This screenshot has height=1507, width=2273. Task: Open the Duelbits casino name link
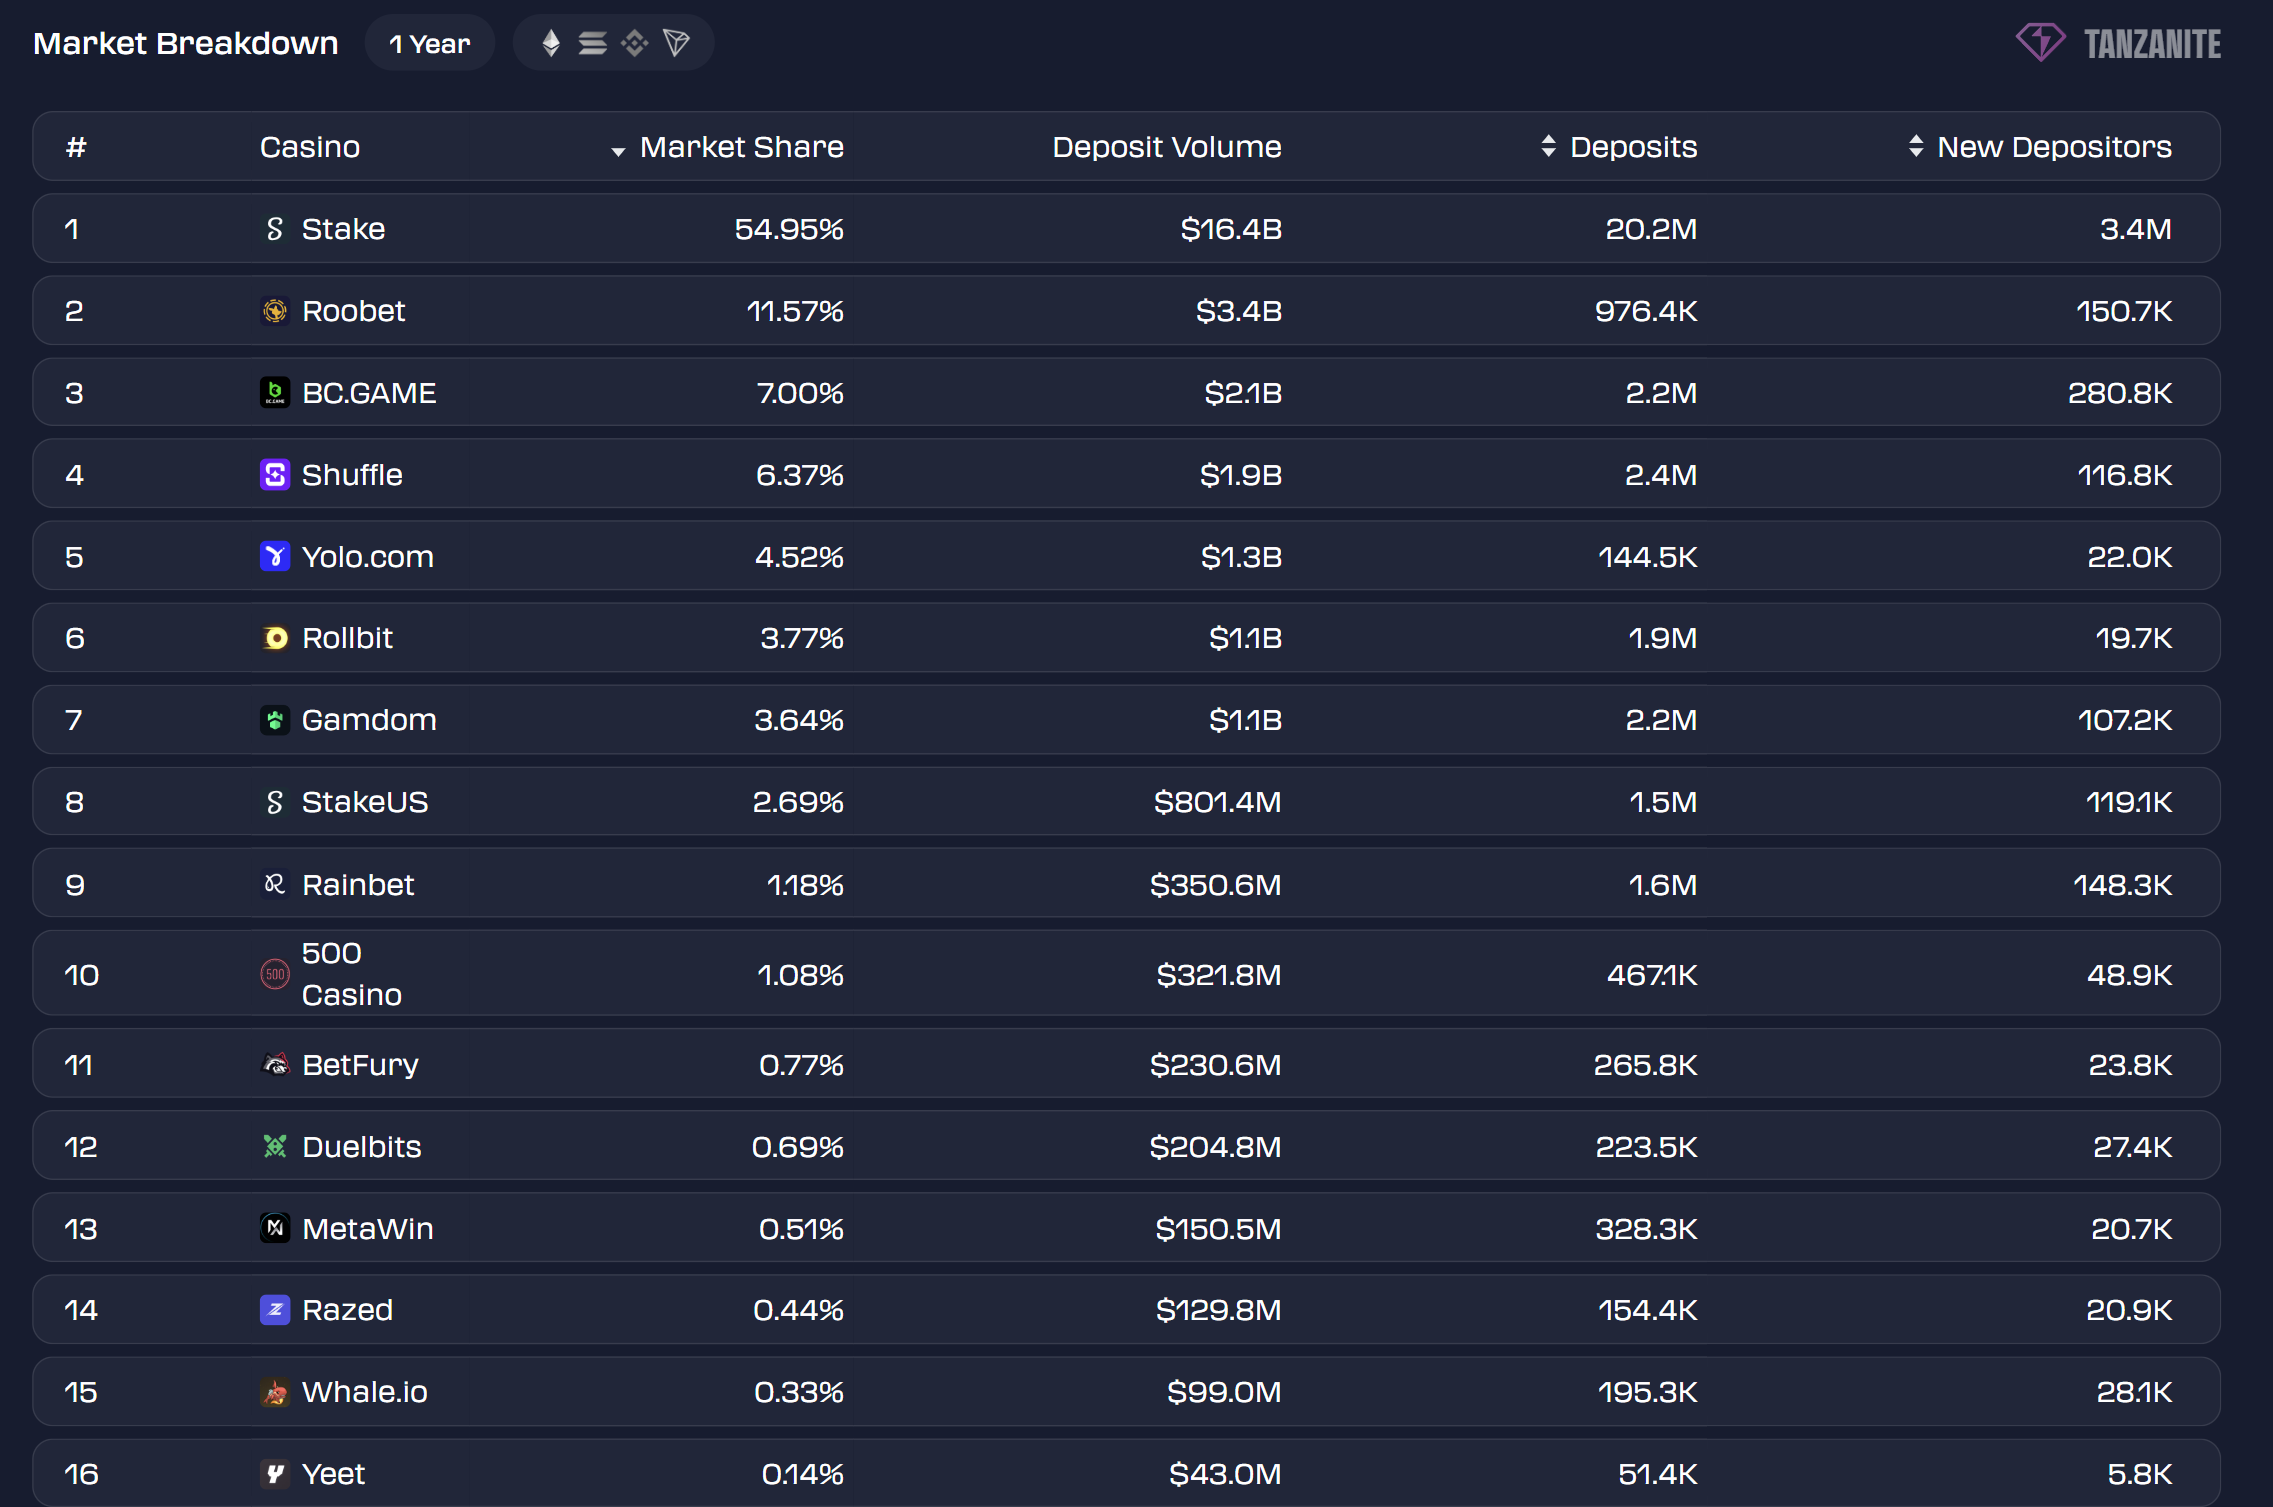[x=362, y=1147]
